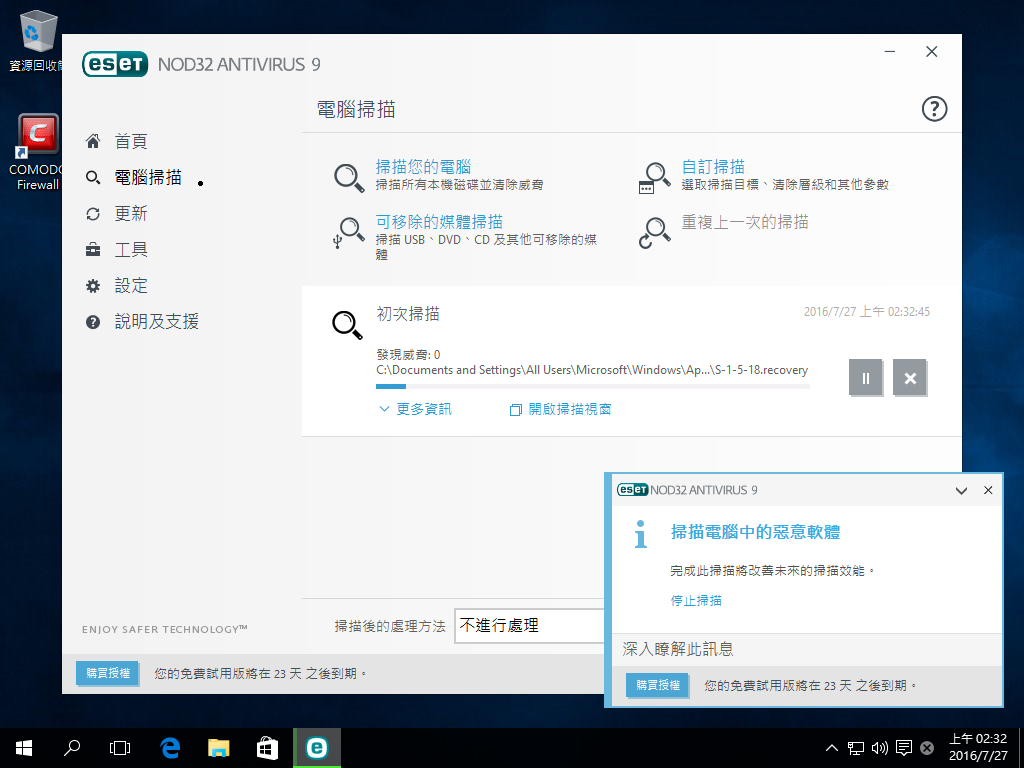Open COMODO Firewall desktop shortcut
This screenshot has width=1024, height=768.
(x=37, y=152)
